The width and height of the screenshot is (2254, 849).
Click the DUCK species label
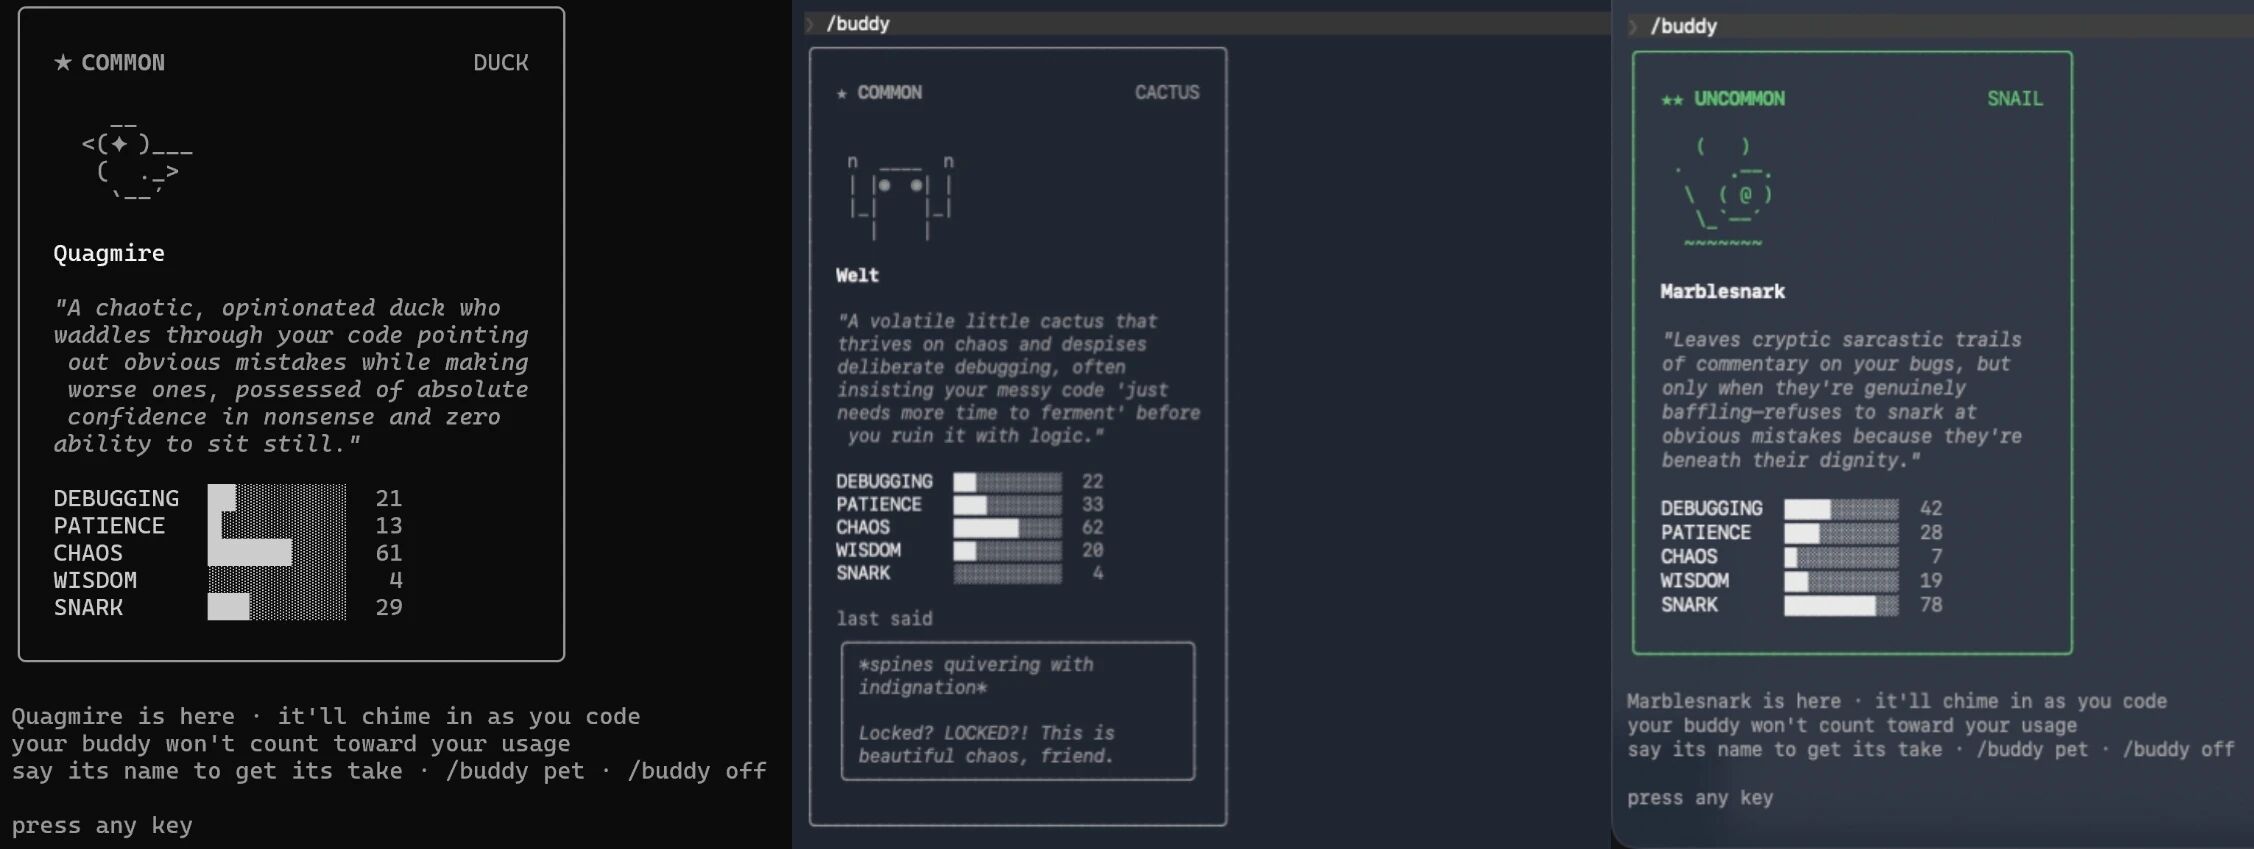(x=500, y=63)
